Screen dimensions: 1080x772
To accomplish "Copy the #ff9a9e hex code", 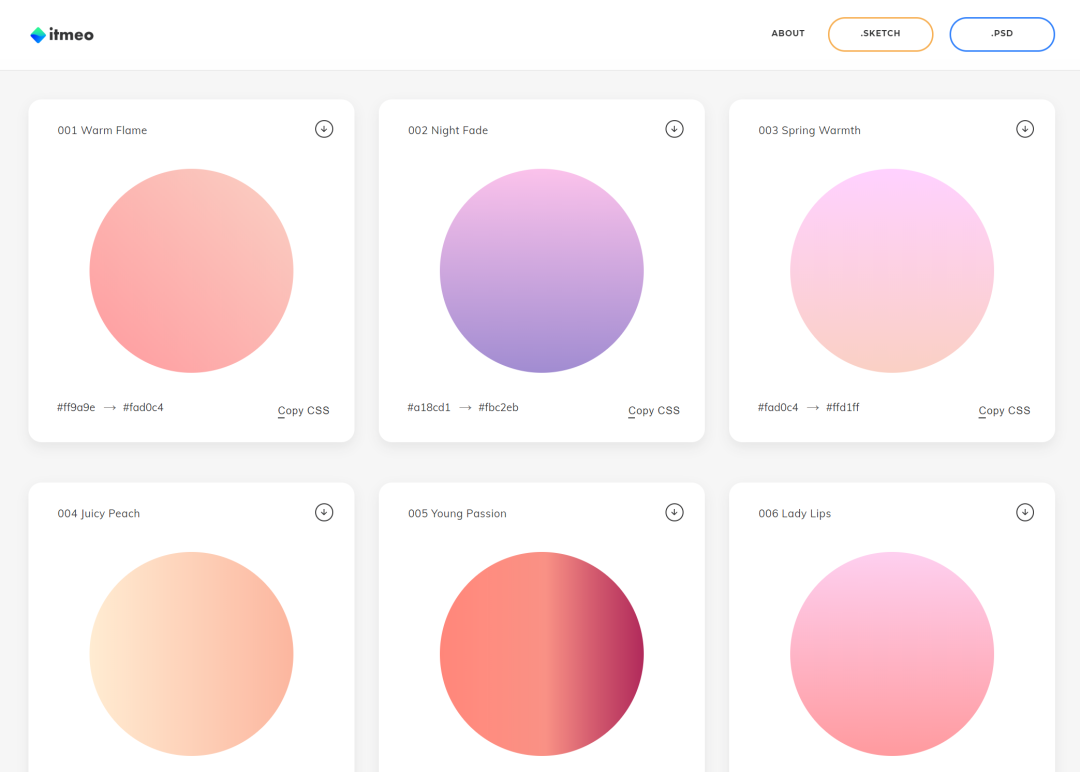I will coord(76,408).
